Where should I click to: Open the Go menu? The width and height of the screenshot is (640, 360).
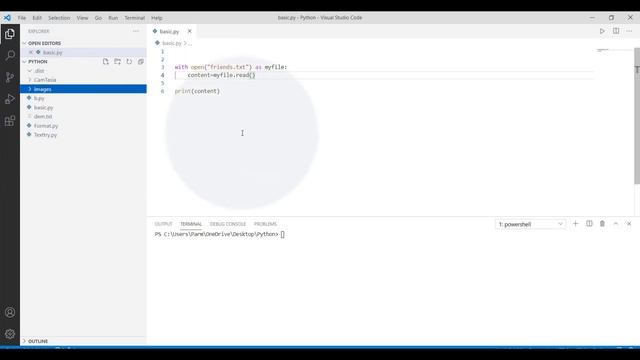point(98,18)
